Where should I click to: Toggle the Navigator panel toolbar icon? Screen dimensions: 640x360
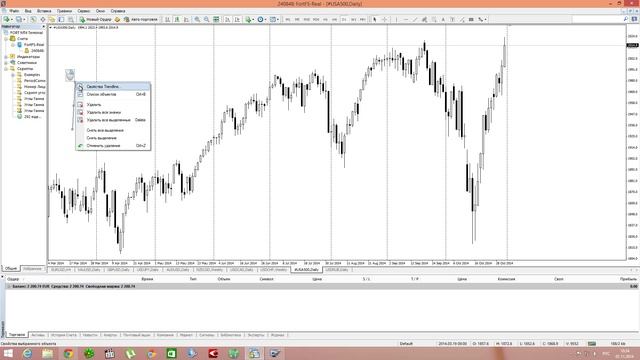point(52,19)
